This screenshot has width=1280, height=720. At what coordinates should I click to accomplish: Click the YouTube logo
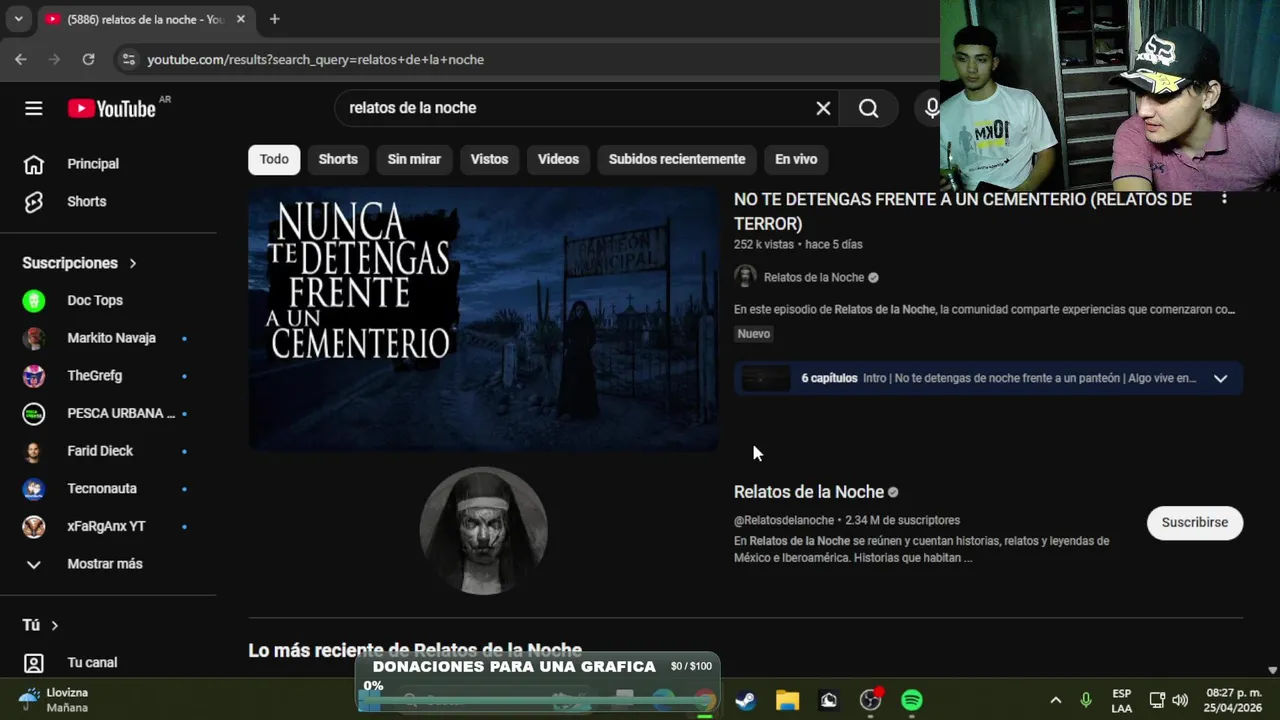click(112, 108)
